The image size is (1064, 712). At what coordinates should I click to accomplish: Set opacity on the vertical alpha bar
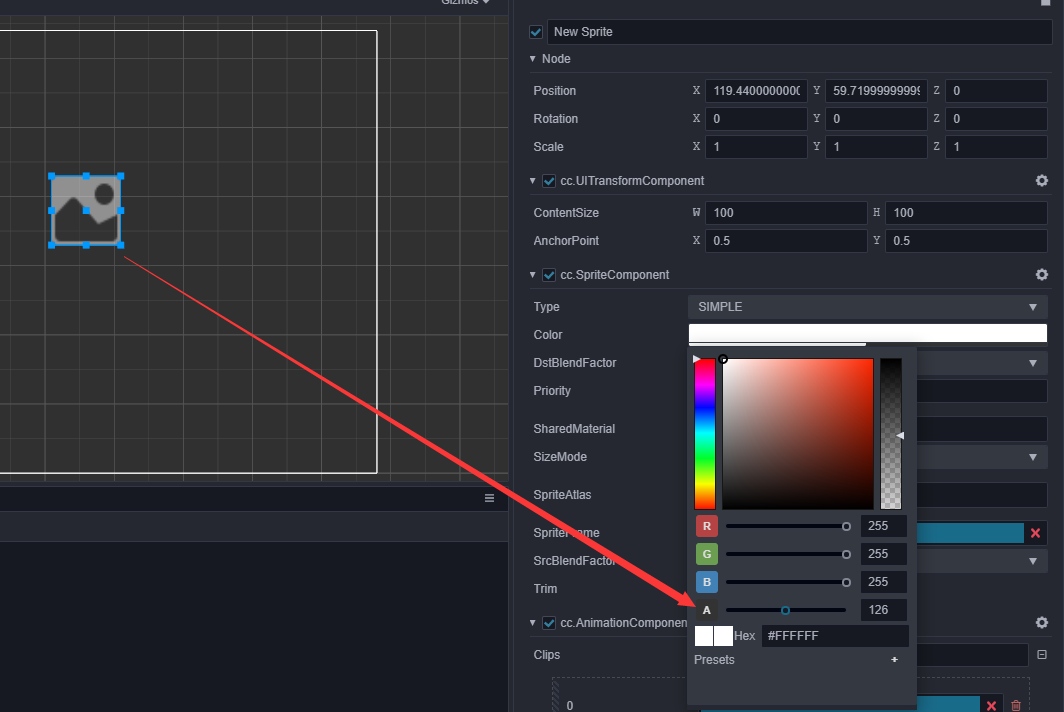[891, 434]
